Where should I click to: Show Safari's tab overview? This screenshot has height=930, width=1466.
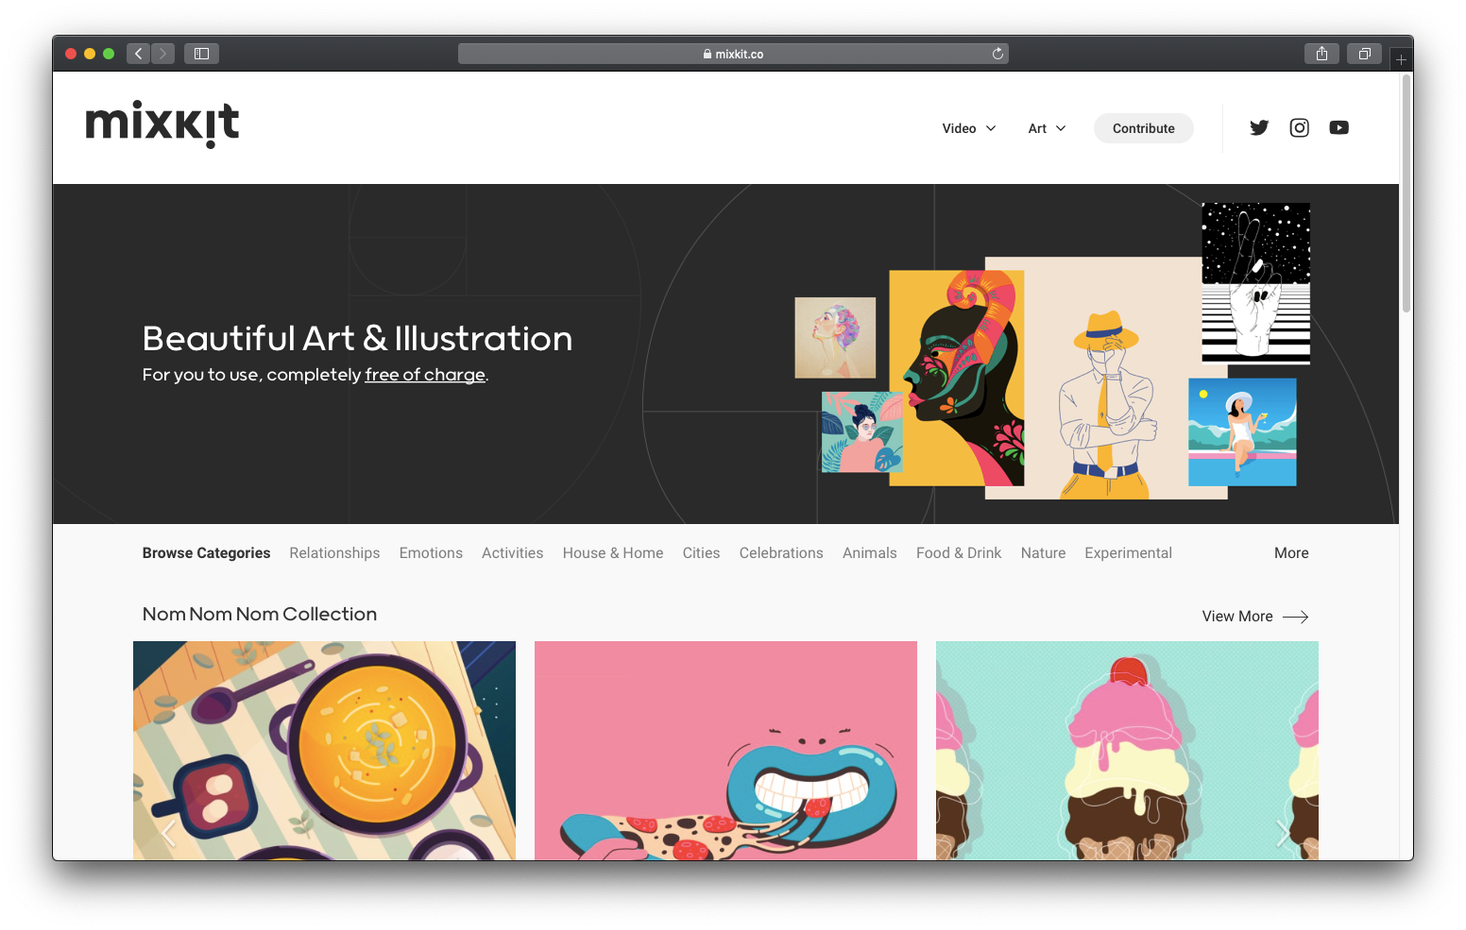(1364, 54)
